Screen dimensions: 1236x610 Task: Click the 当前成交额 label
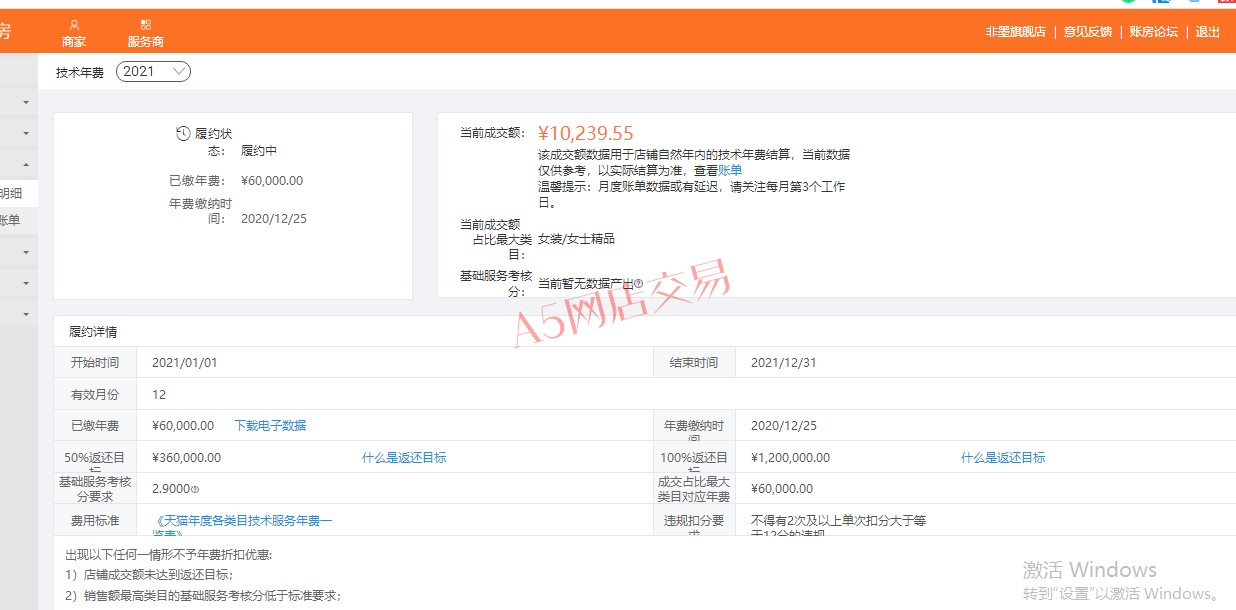492,133
